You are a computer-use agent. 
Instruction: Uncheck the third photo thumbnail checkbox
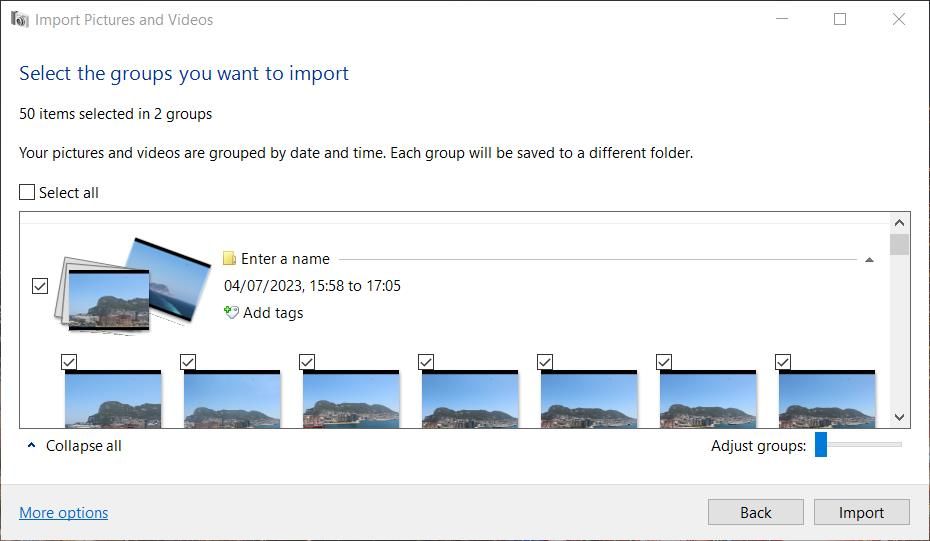(x=307, y=362)
